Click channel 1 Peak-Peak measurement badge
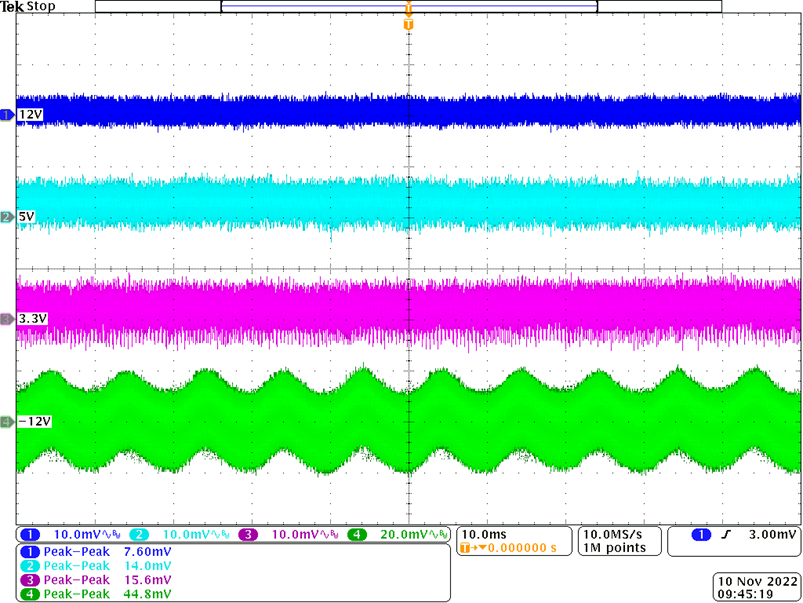The width and height of the screenshot is (803, 603). point(30,552)
